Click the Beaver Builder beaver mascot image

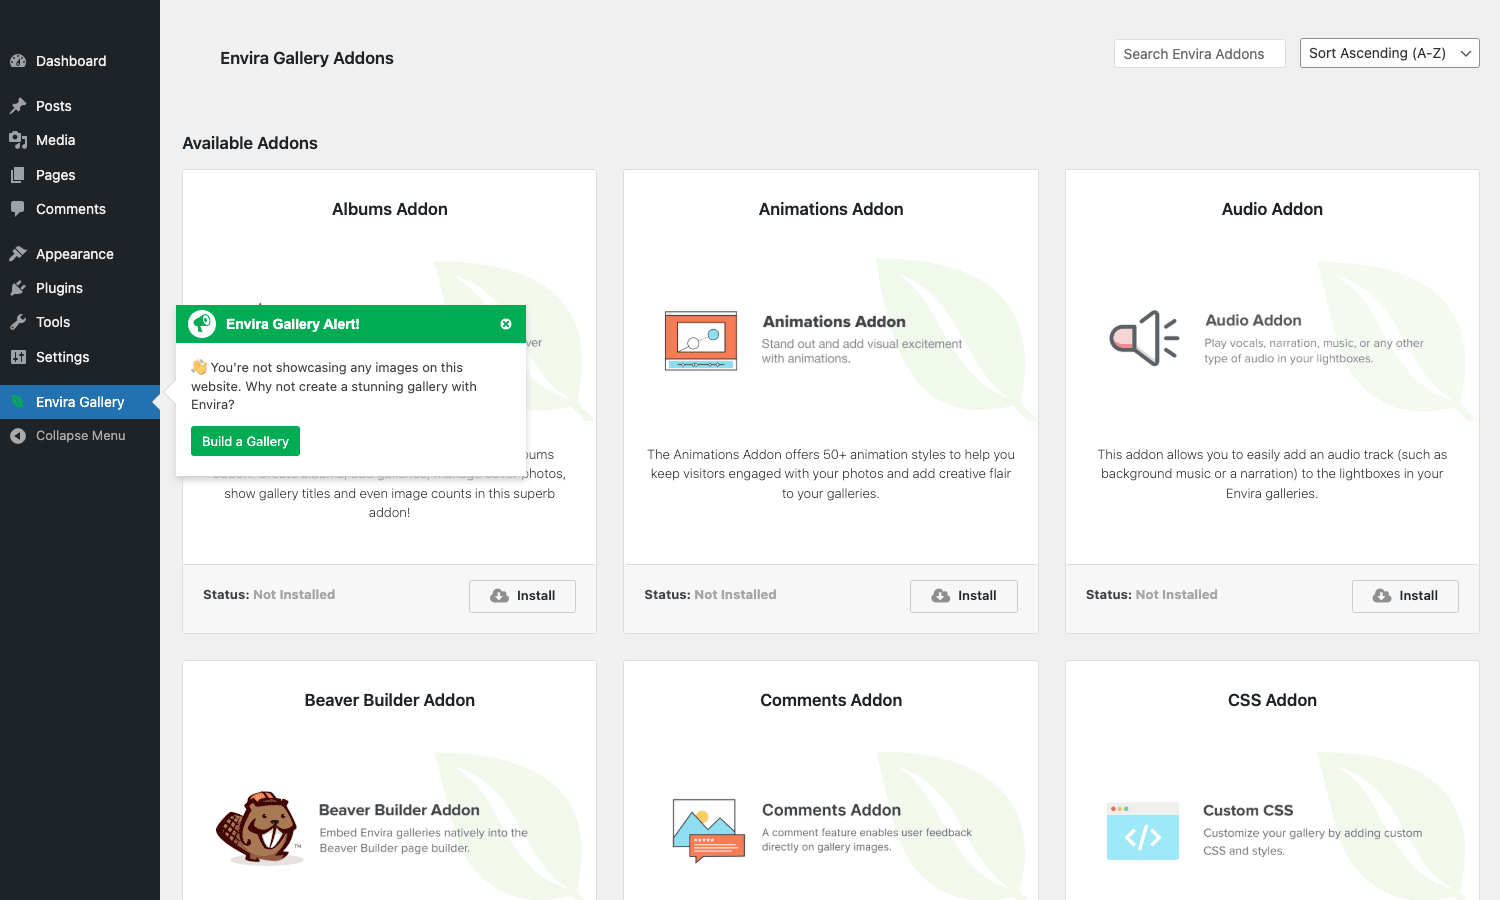coord(259,828)
